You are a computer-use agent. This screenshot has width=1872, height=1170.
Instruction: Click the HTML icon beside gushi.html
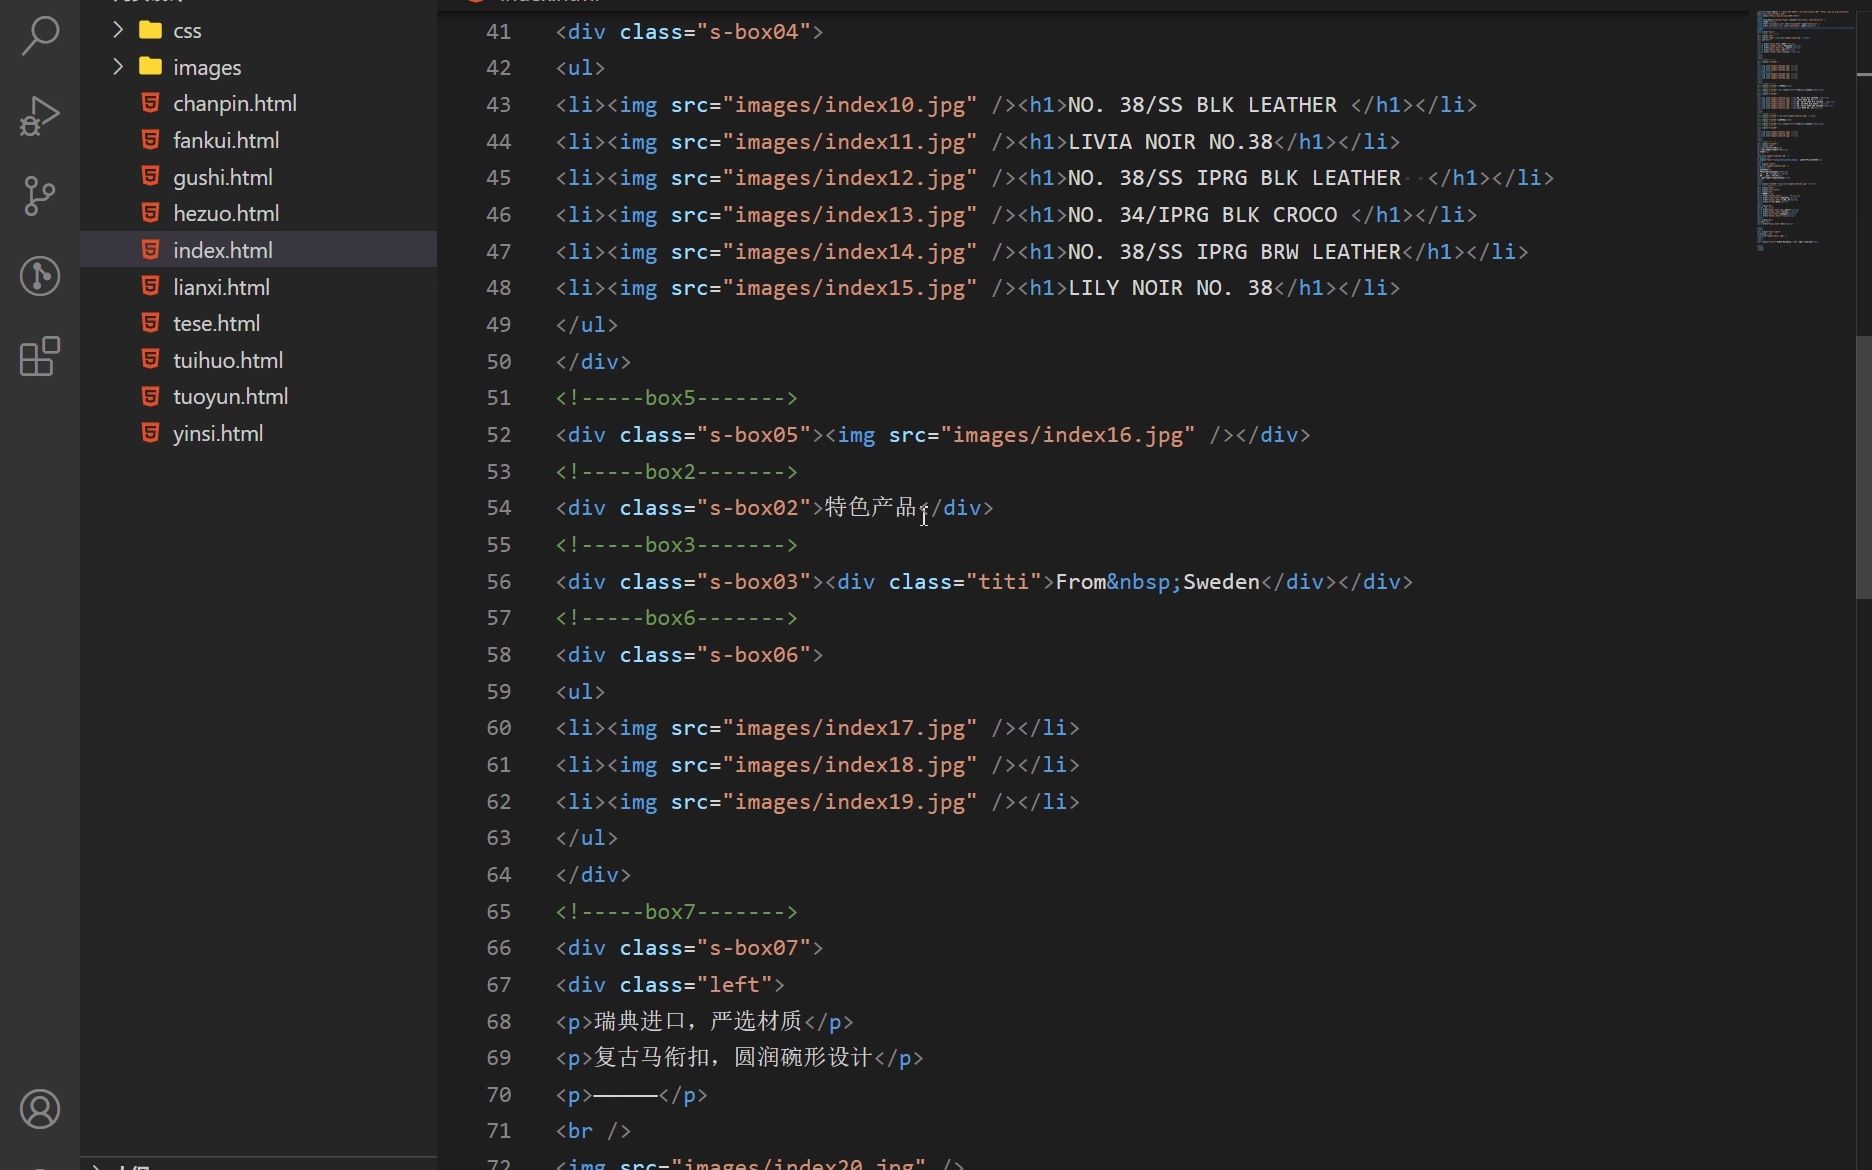click(x=149, y=176)
